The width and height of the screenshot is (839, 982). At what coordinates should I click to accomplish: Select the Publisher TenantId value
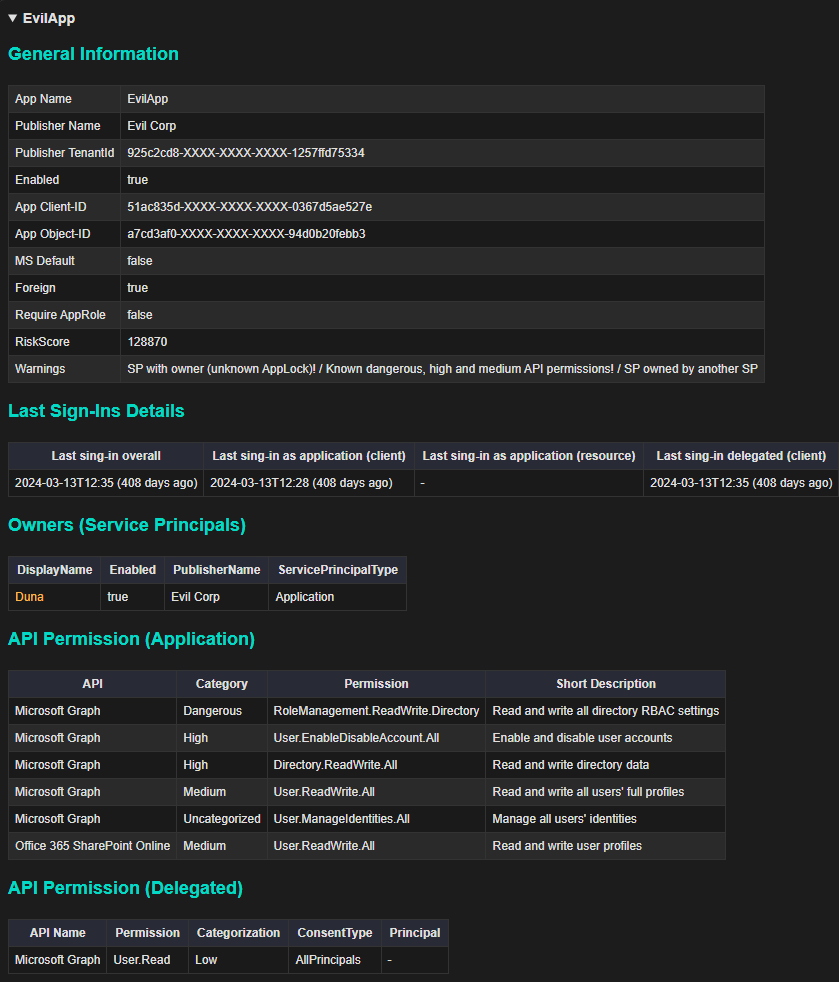[x=245, y=153]
